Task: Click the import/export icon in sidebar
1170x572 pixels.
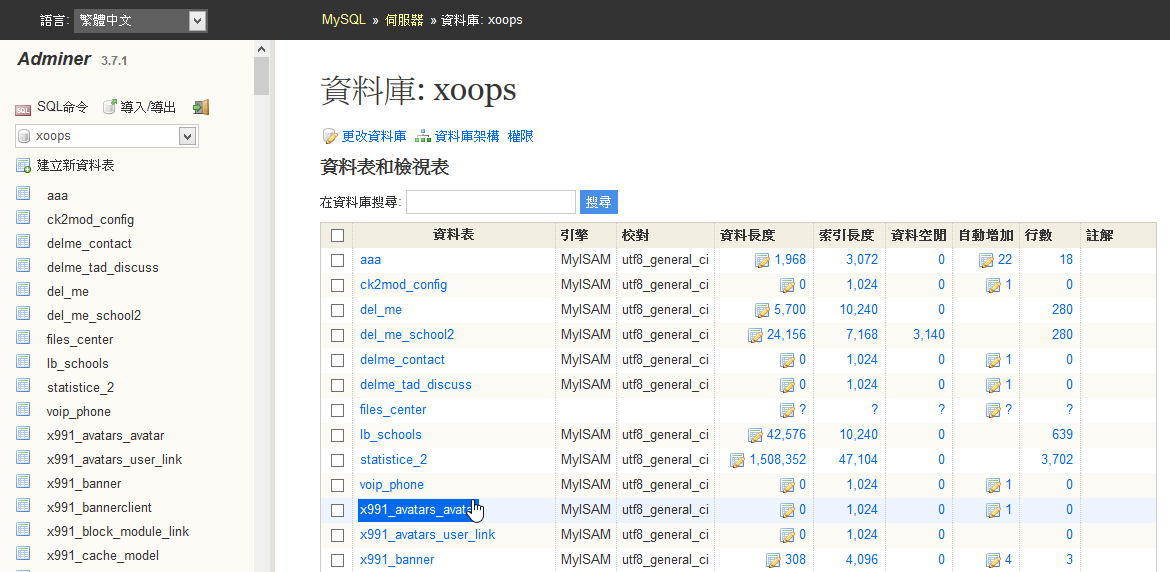Action: [110, 107]
